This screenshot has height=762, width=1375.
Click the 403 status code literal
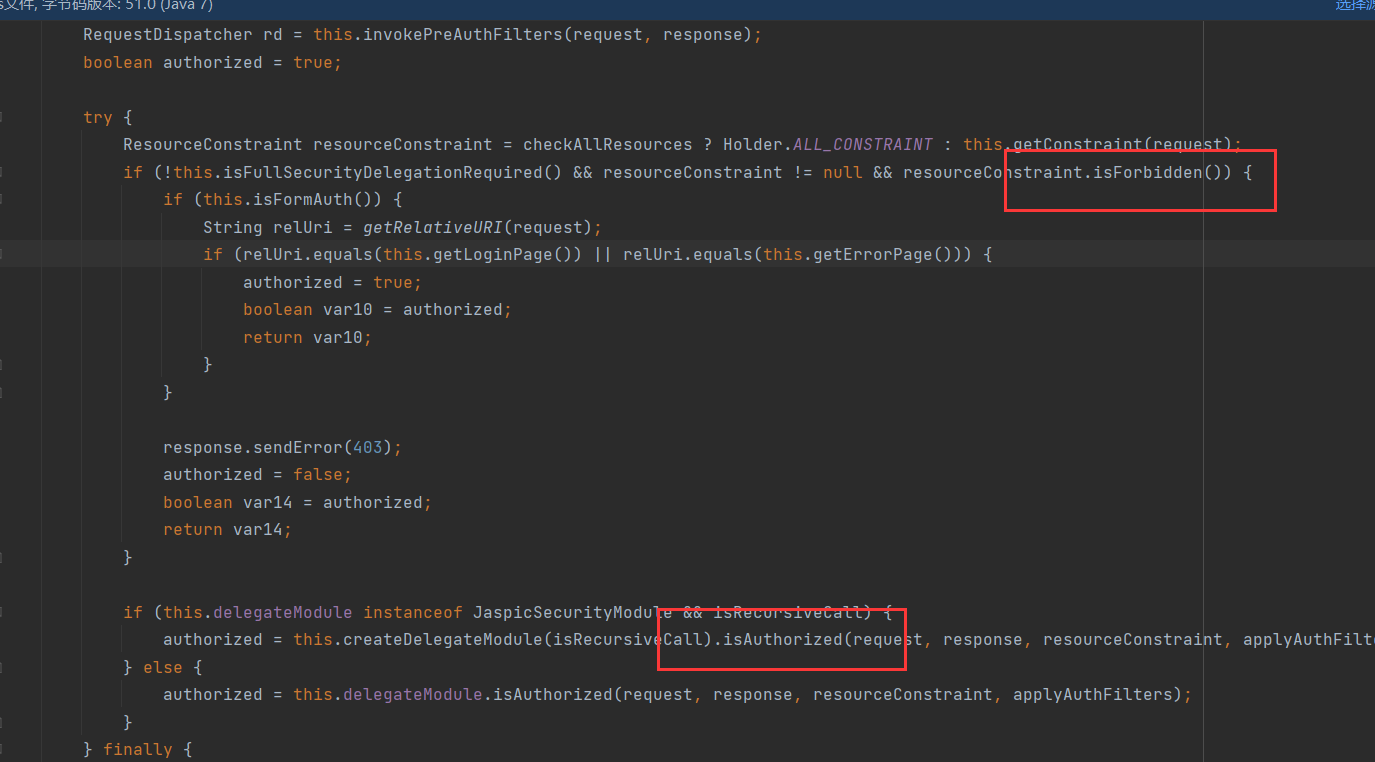point(367,447)
